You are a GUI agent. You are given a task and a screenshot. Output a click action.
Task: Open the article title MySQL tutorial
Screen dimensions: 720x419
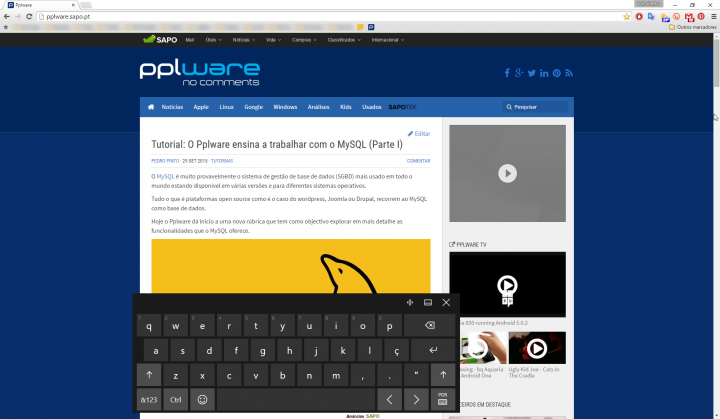(277, 144)
